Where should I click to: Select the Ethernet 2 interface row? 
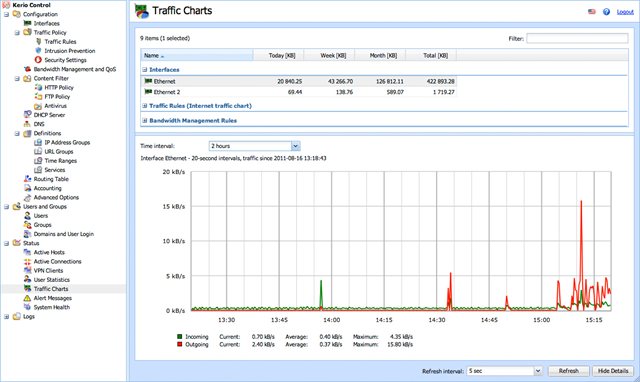(x=299, y=92)
